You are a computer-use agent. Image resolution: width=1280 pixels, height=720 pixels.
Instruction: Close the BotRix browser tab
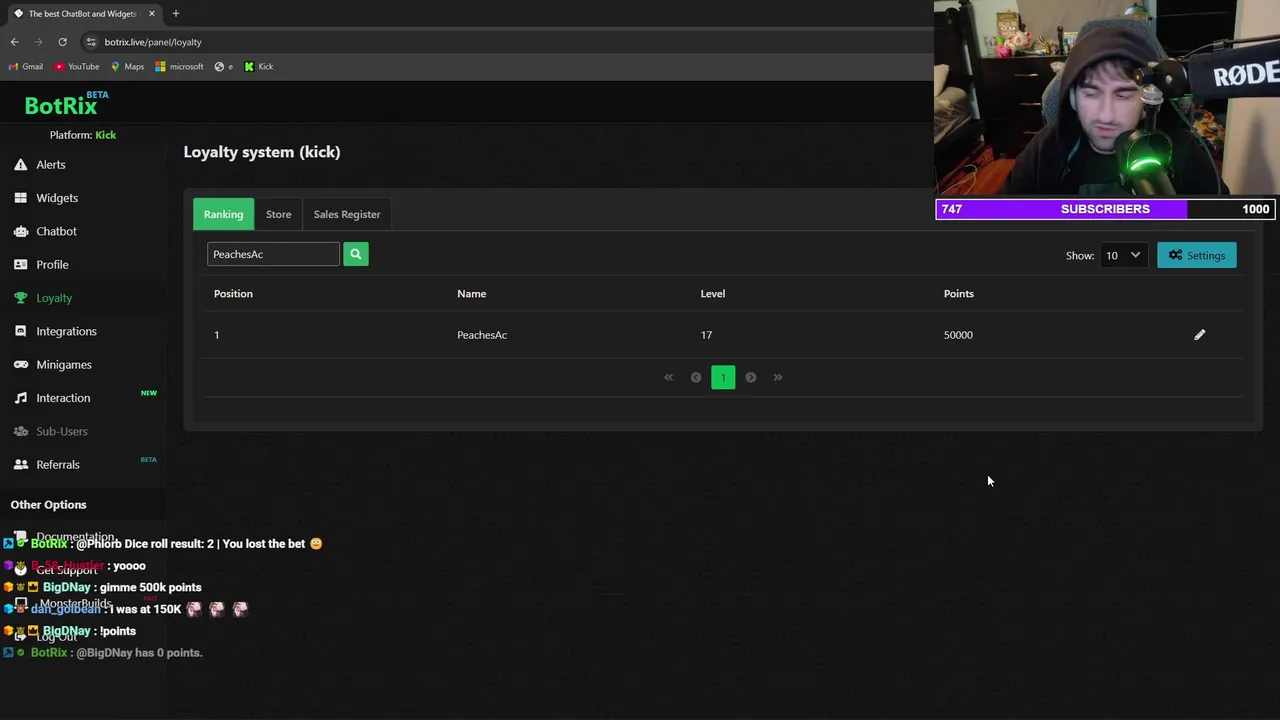[x=152, y=13]
